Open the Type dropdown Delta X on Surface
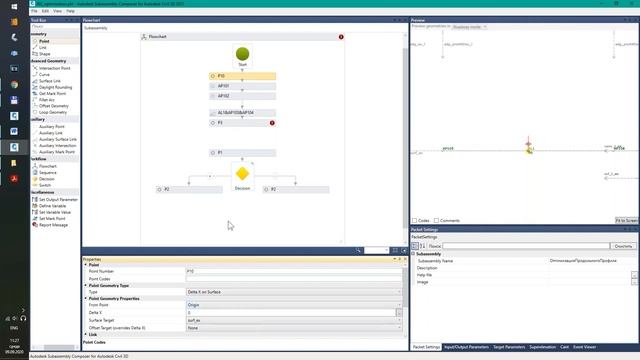This screenshot has height=360, width=640. 293,292
